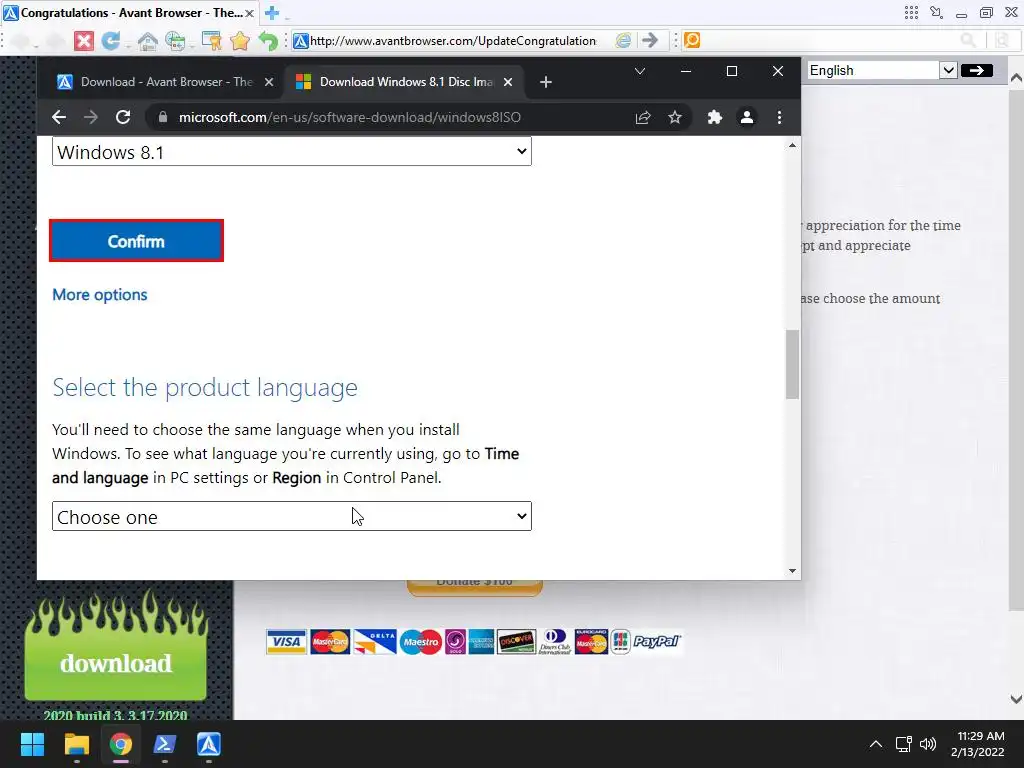Open the Windows 8.1 edition dropdown
1024x768 pixels.
click(x=292, y=152)
